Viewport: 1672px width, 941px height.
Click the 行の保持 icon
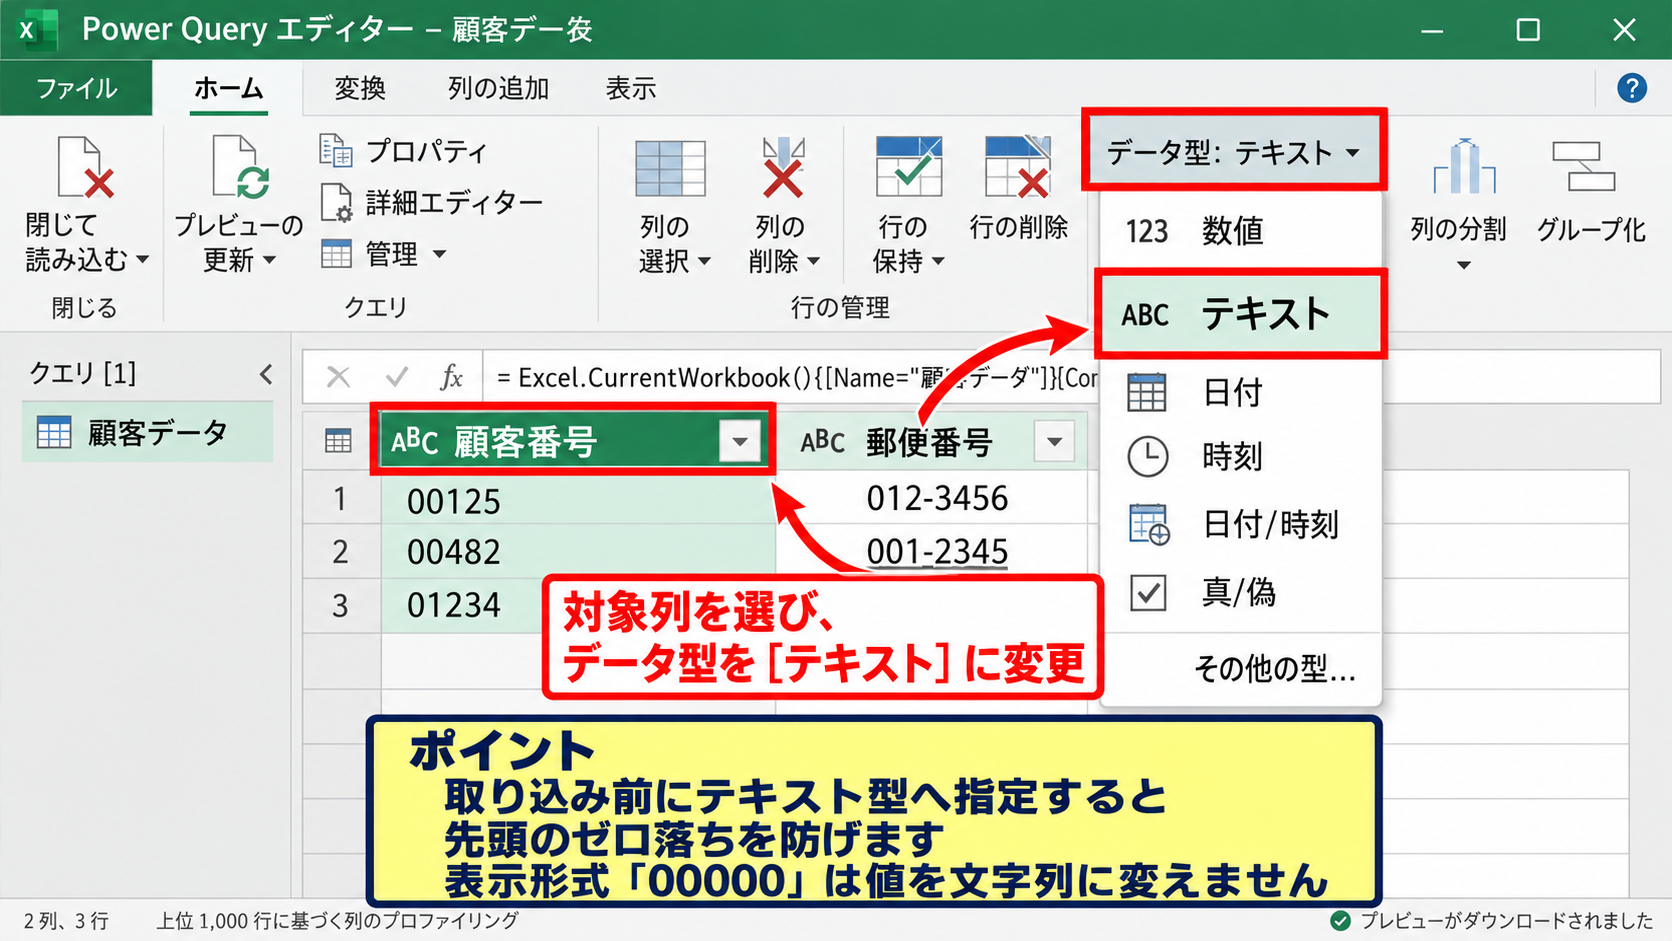[908, 167]
